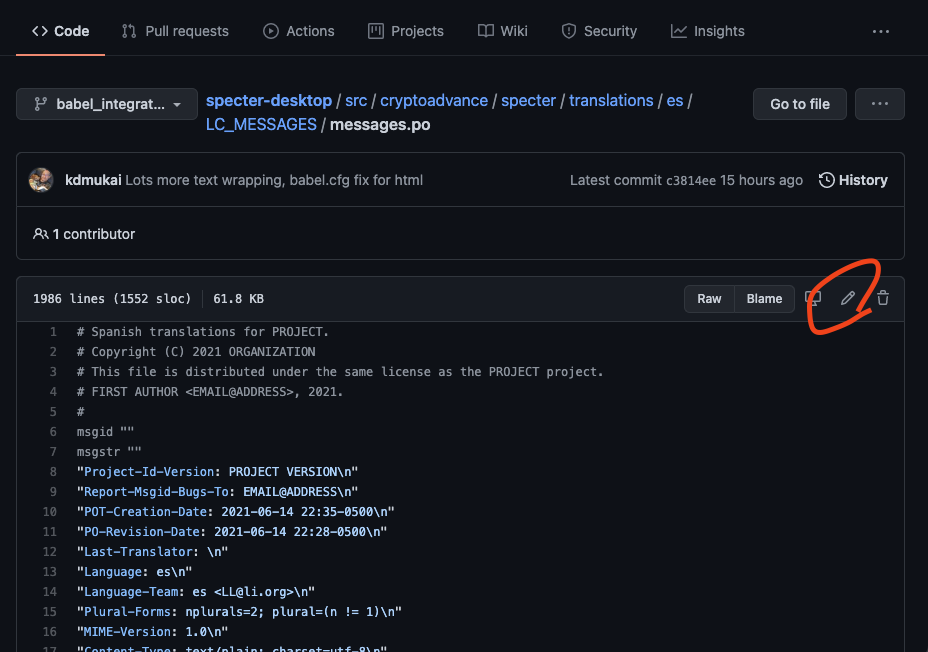
Task: Open the commit message 'Lots more text wrapping'
Action: coord(274,180)
